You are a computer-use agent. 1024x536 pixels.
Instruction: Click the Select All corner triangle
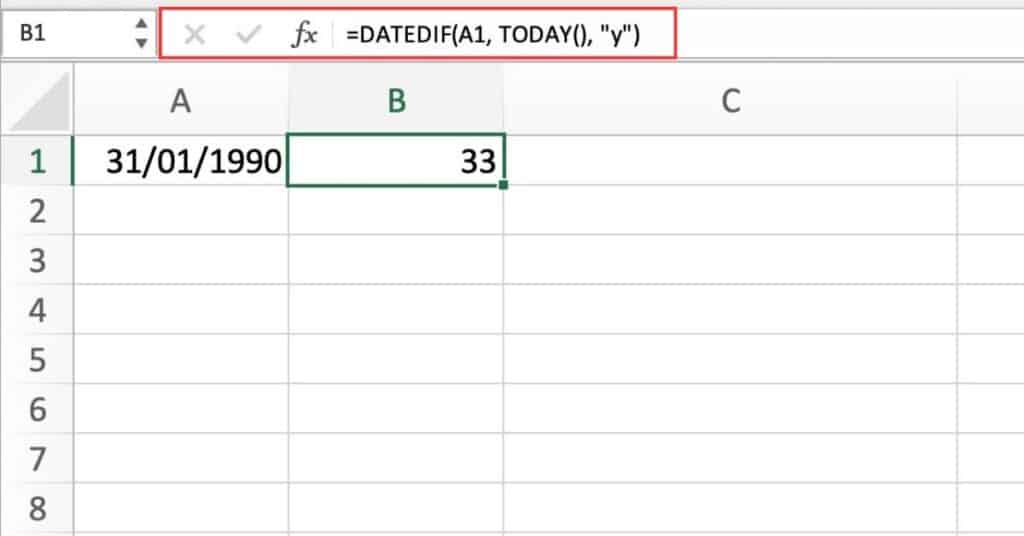(39, 102)
